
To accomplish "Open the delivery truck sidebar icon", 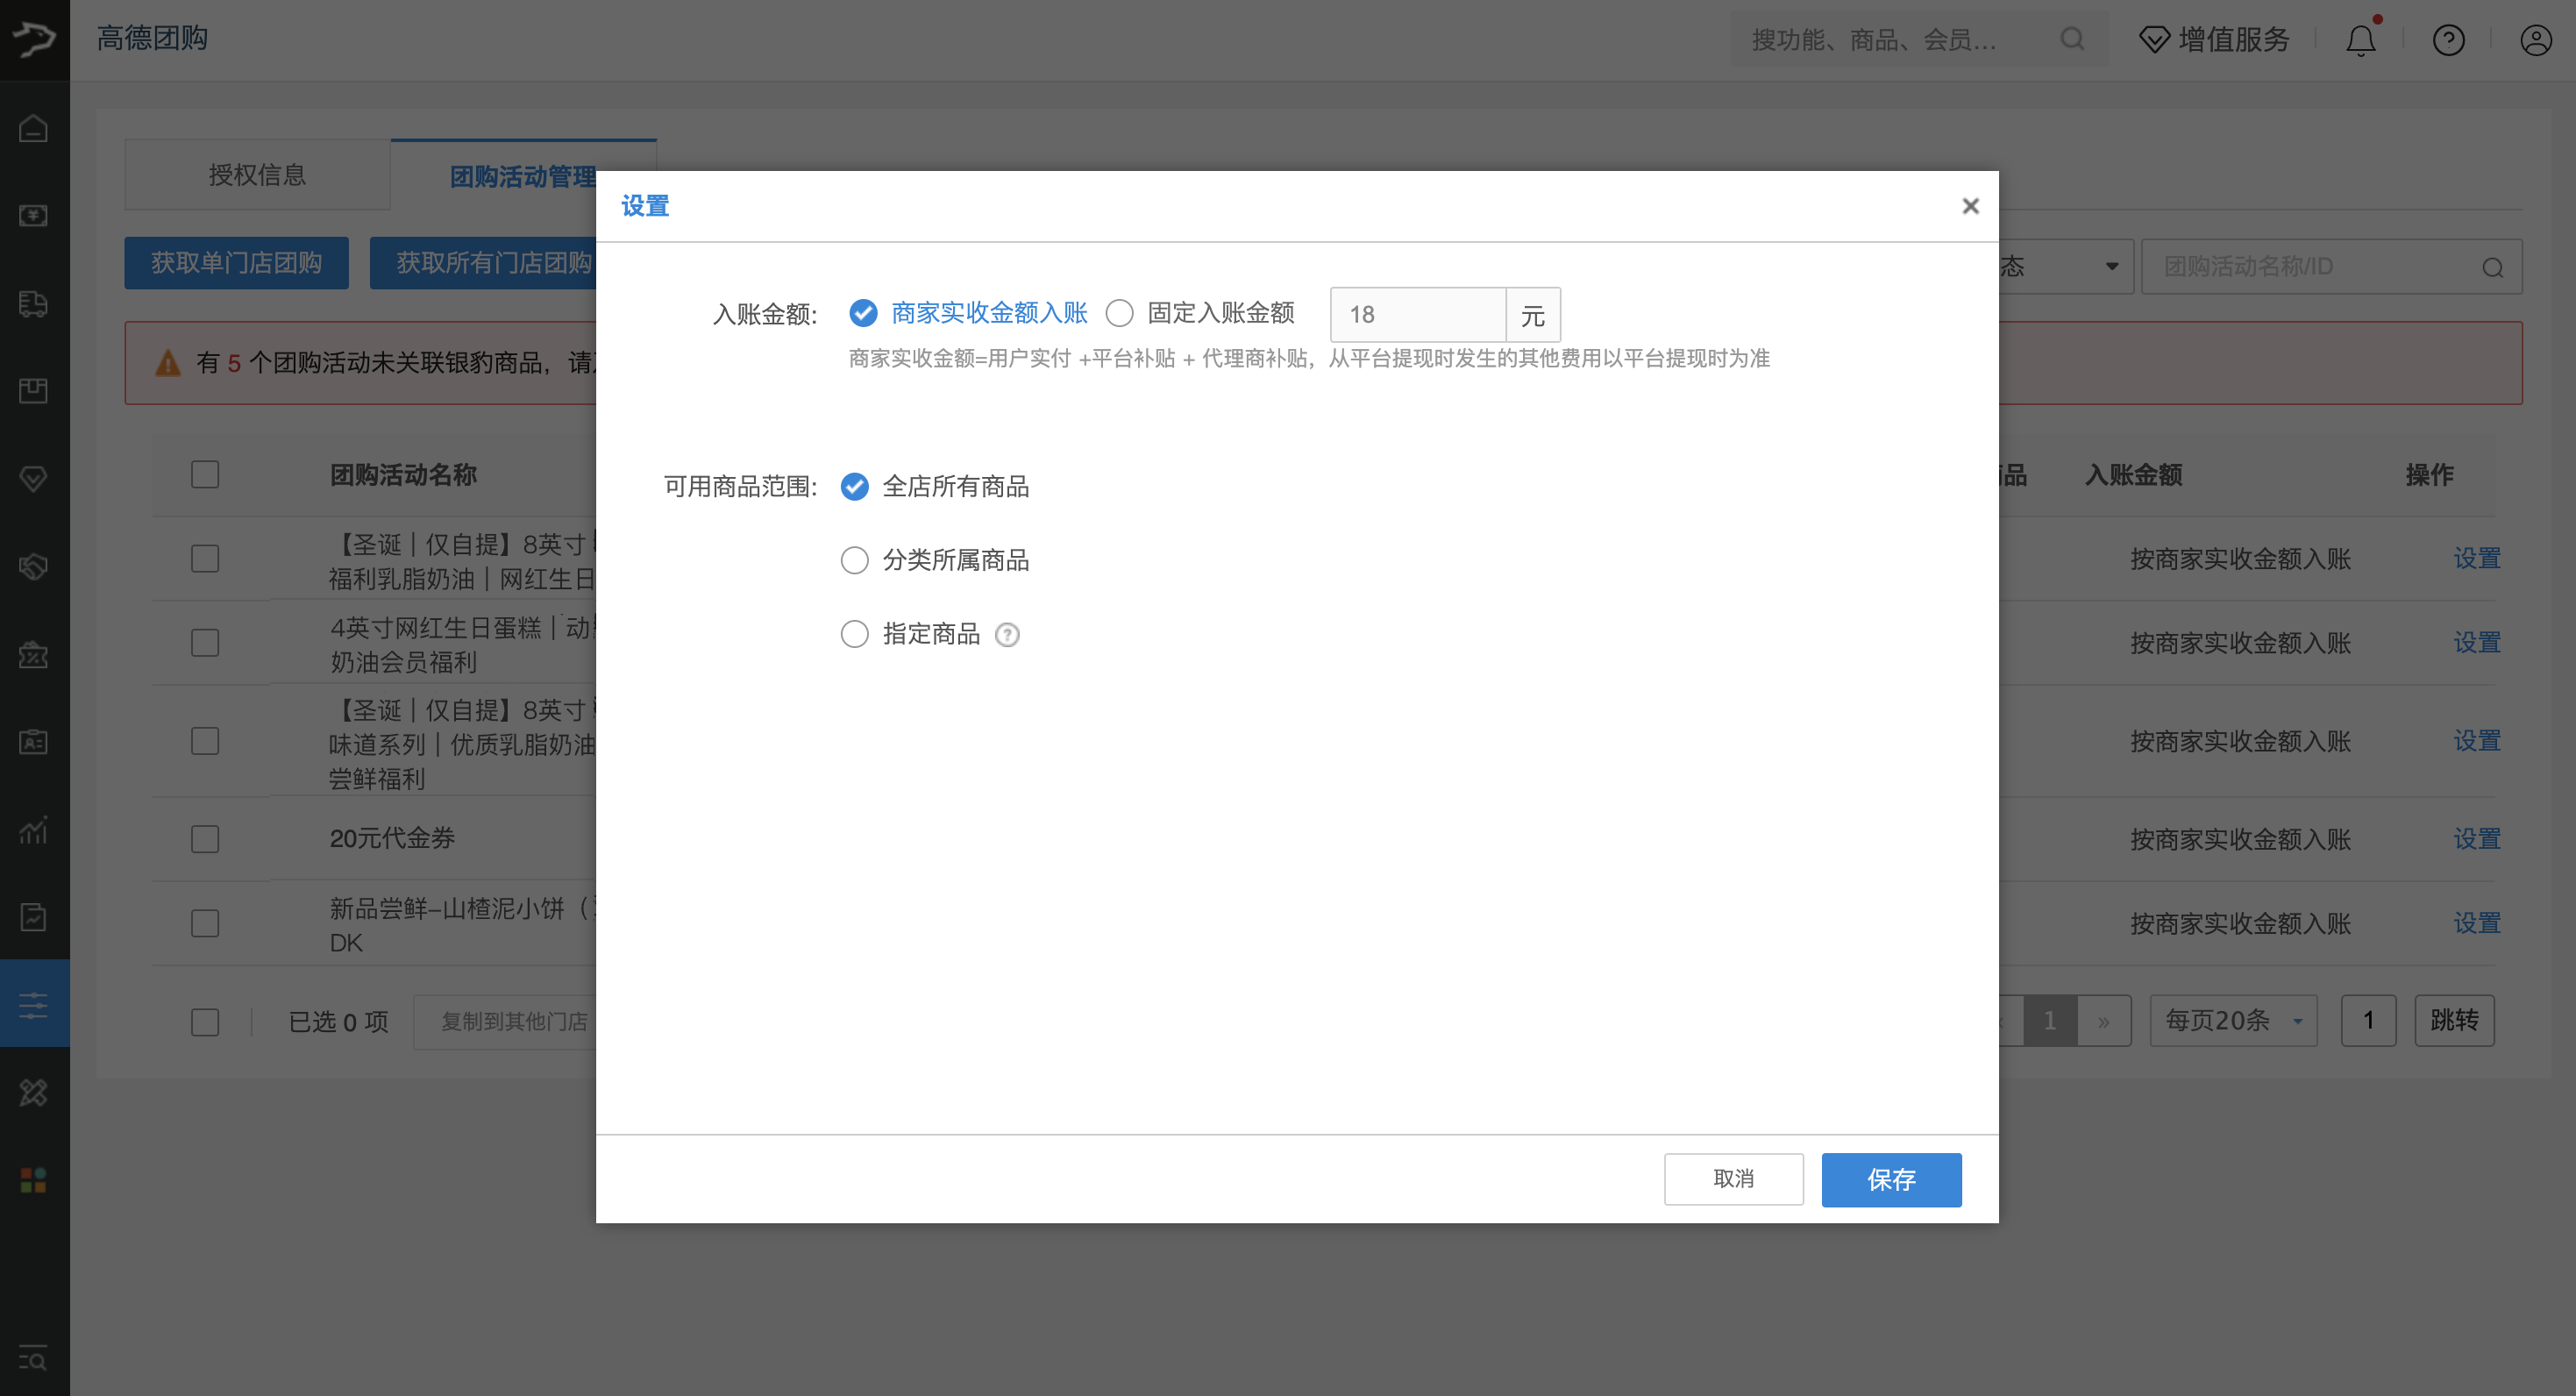I will tap(33, 303).
